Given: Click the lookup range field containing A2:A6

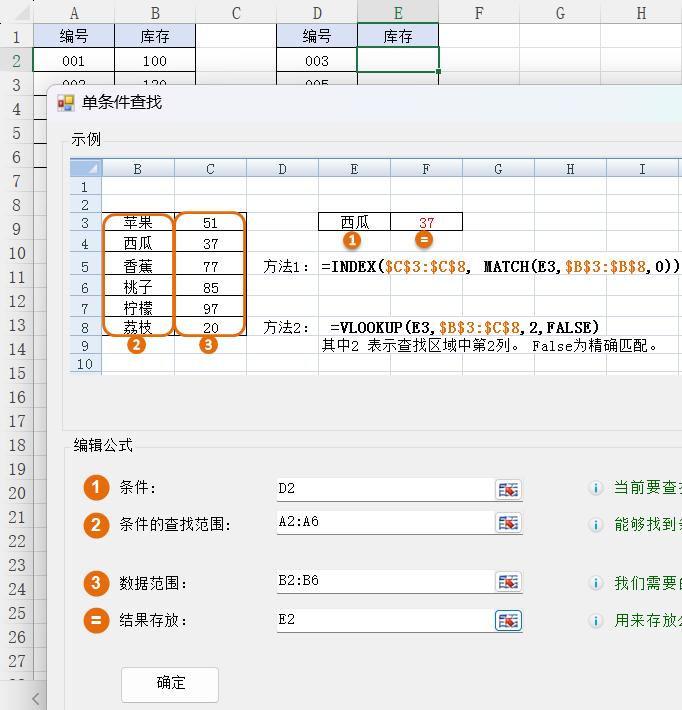Looking at the screenshot, I should [x=385, y=522].
